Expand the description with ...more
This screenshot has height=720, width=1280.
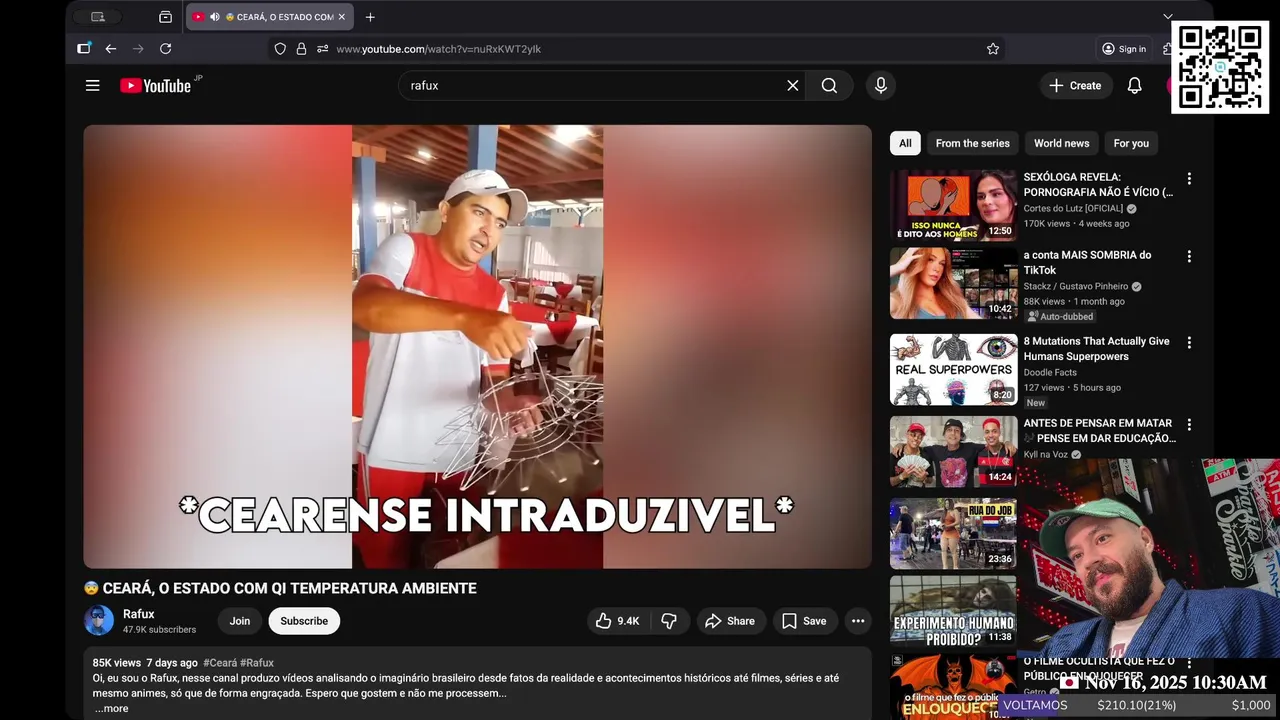click(111, 709)
